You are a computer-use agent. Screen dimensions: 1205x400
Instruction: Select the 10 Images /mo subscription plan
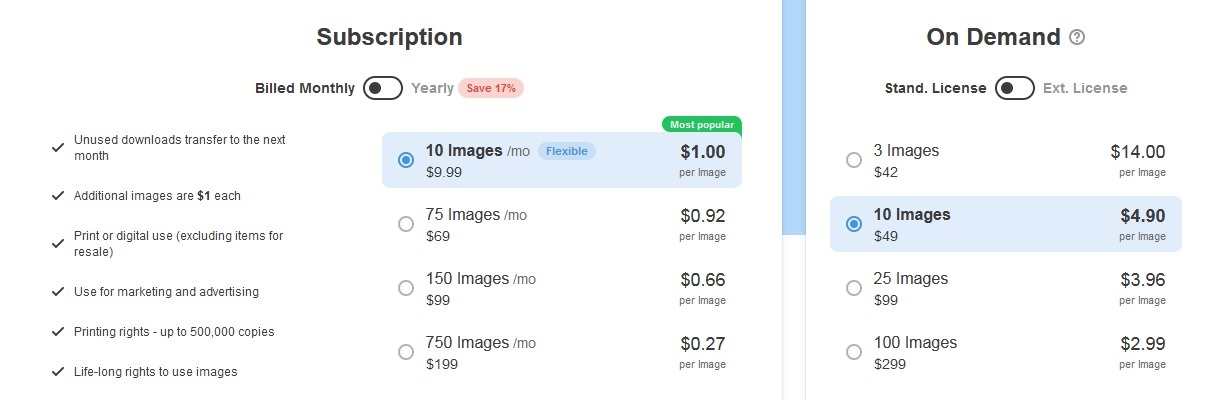[x=562, y=160]
